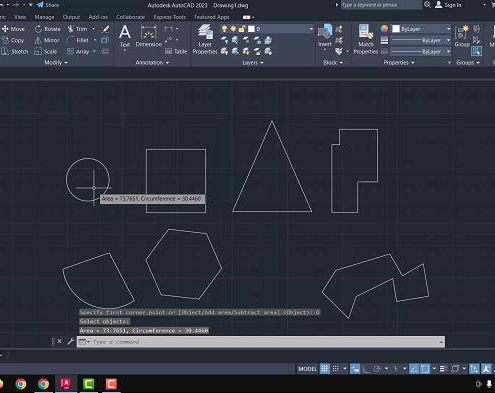
Task: Toggle ortho mode in status bar
Action: tap(366, 369)
